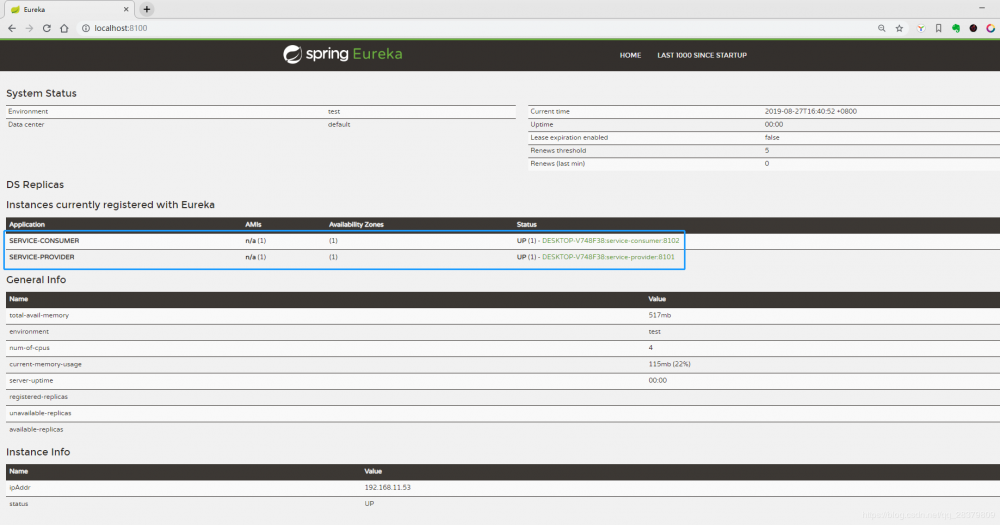Image resolution: width=1000 pixels, height=525 pixels.
Task: View site info icon beside localhost:8100
Action: 85,28
